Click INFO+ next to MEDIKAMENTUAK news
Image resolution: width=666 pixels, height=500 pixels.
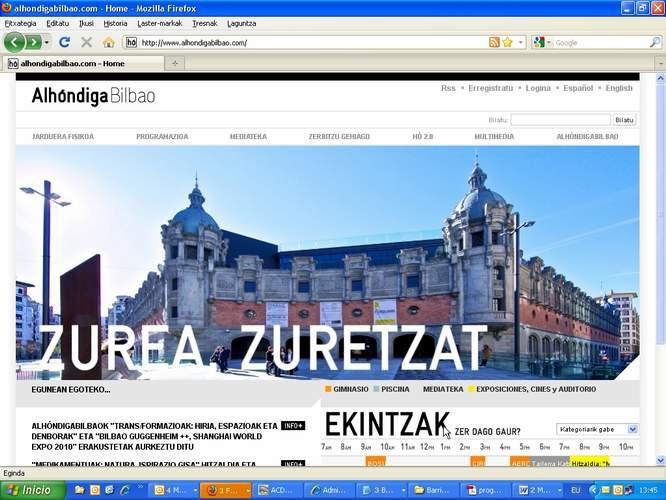pos(293,463)
